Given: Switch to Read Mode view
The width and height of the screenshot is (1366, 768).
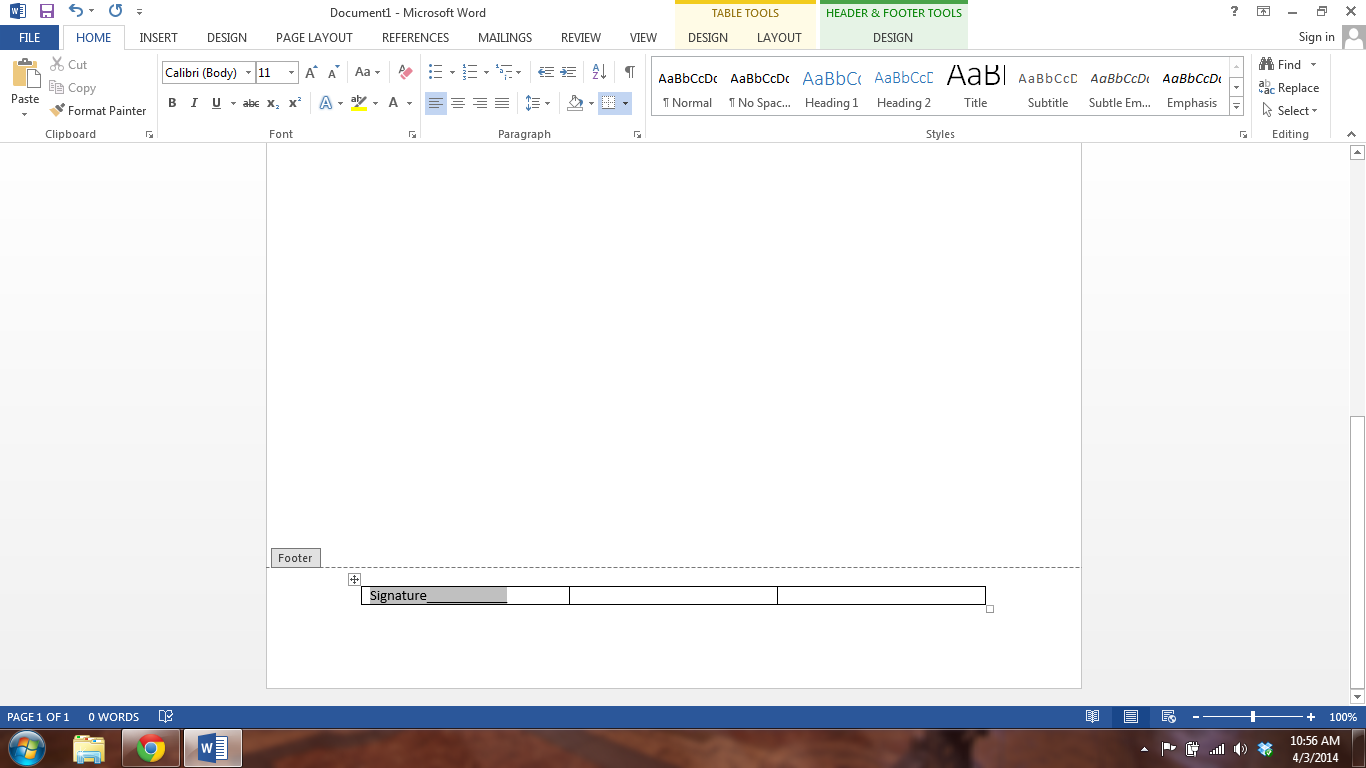Looking at the screenshot, I should click(1093, 717).
